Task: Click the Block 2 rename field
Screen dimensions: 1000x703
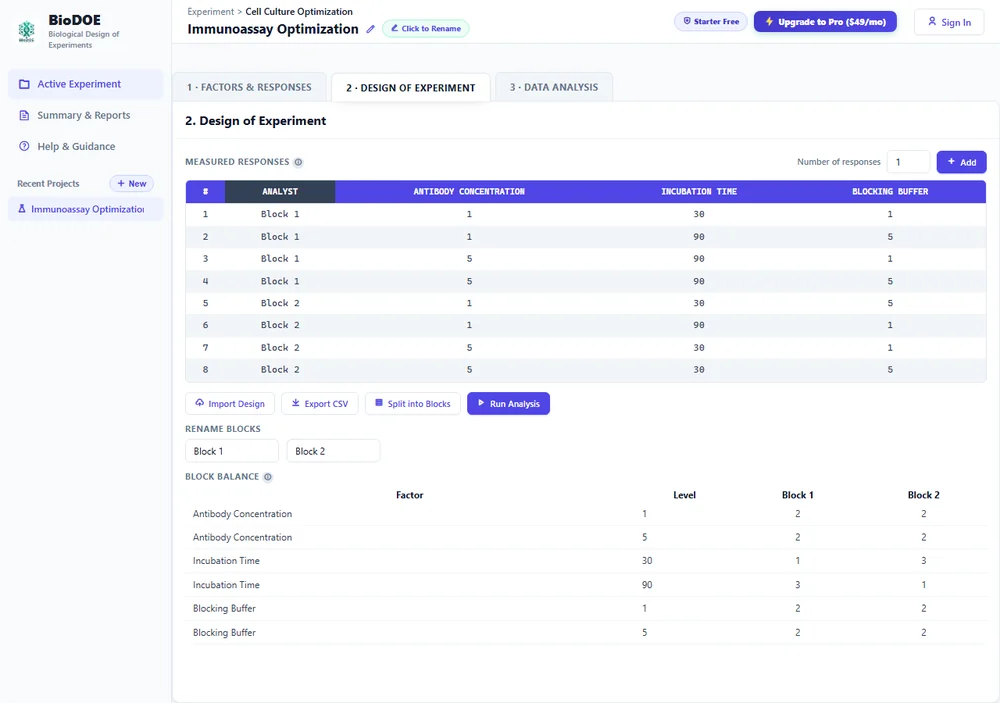Action: 333,451
